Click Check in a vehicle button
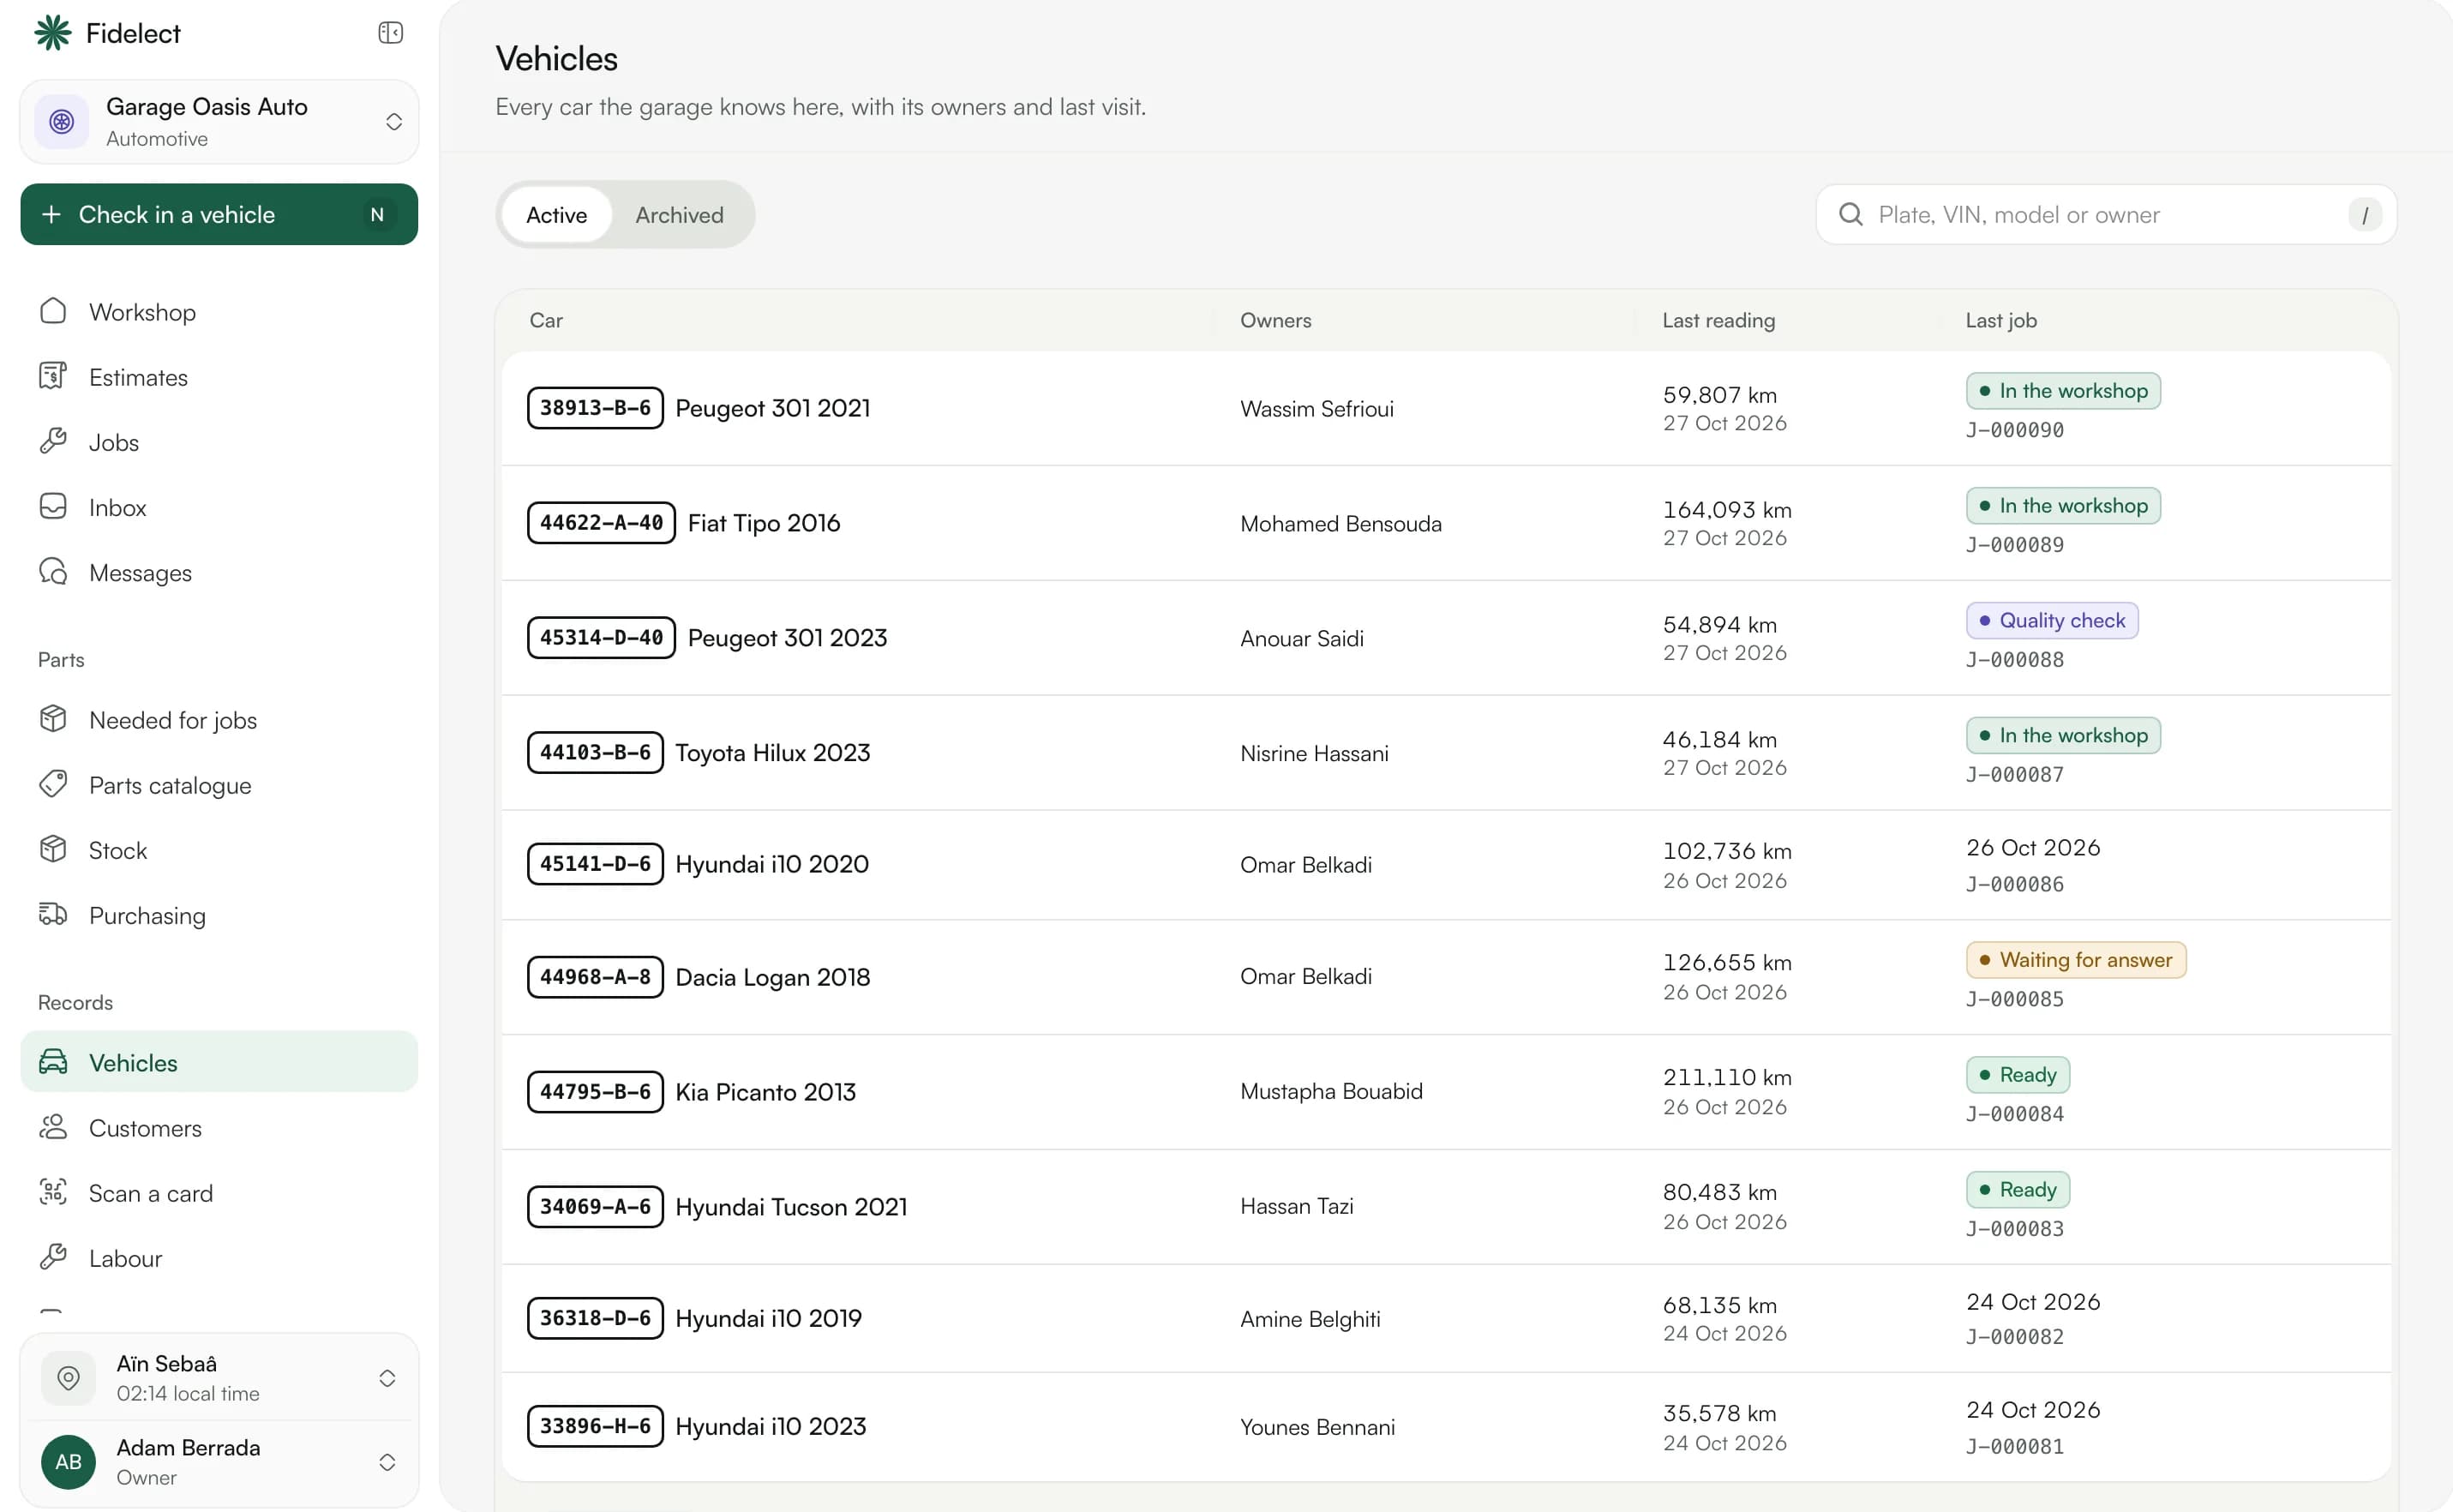 tap(219, 214)
